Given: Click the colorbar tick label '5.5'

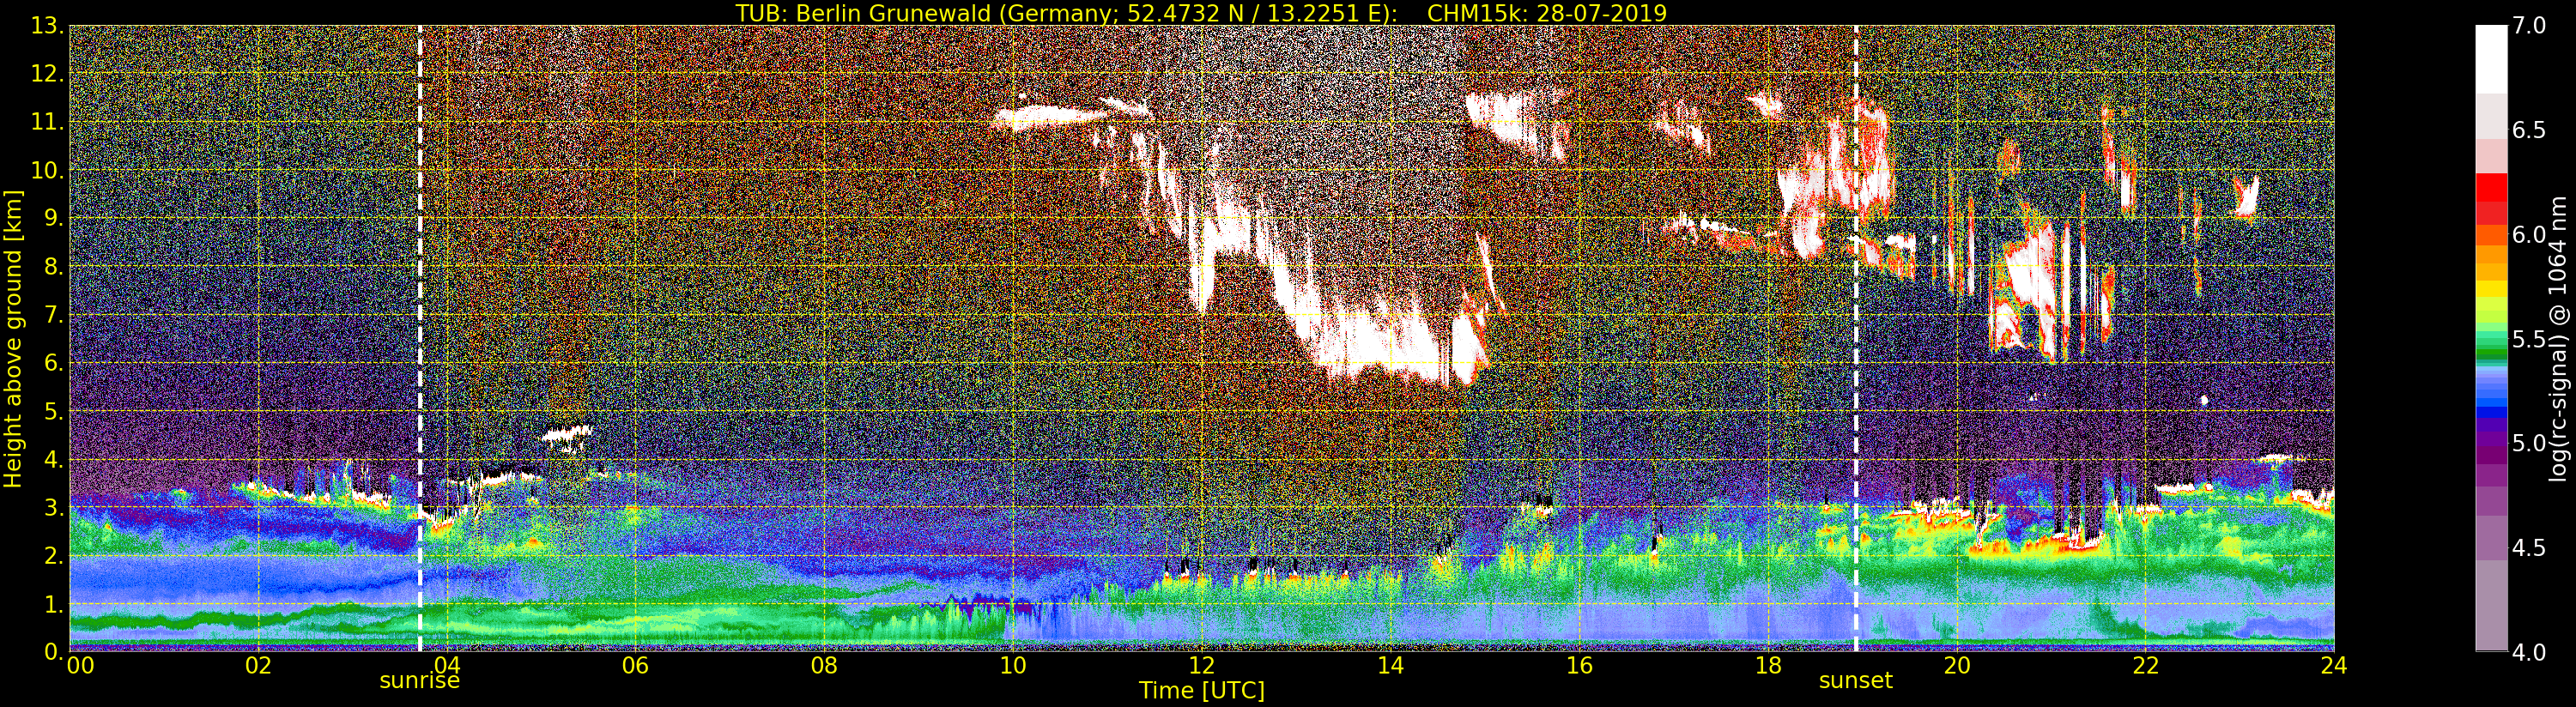Looking at the screenshot, I should (x=2530, y=339).
